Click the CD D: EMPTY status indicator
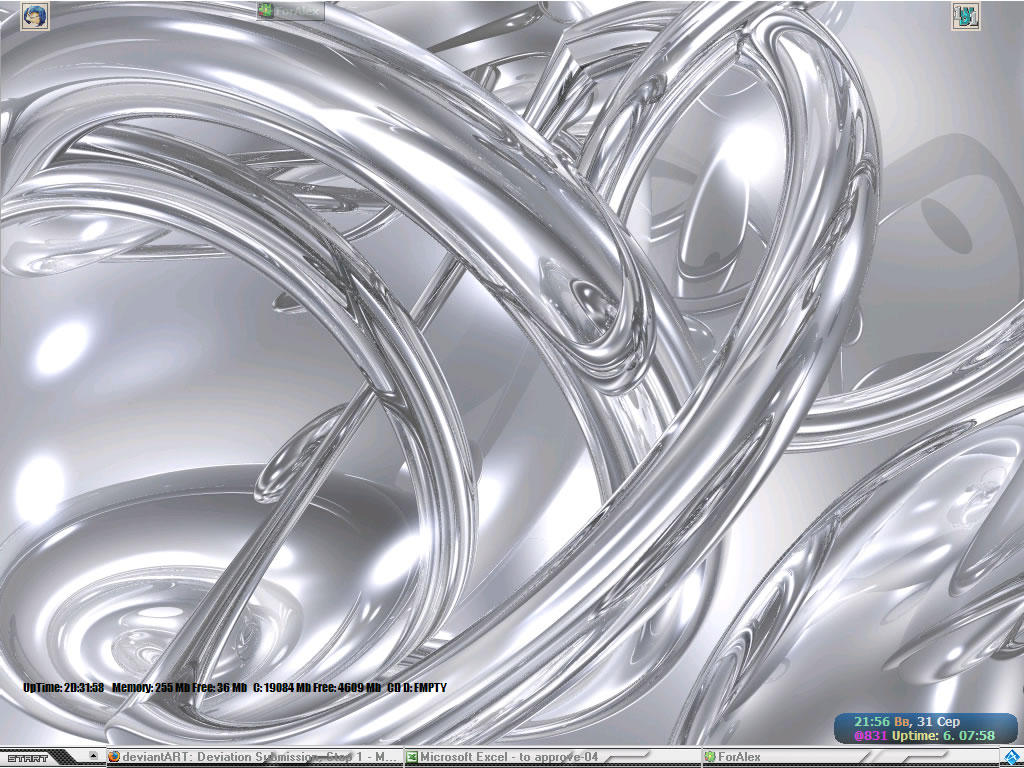Viewport: 1024px width, 768px height. click(x=417, y=687)
